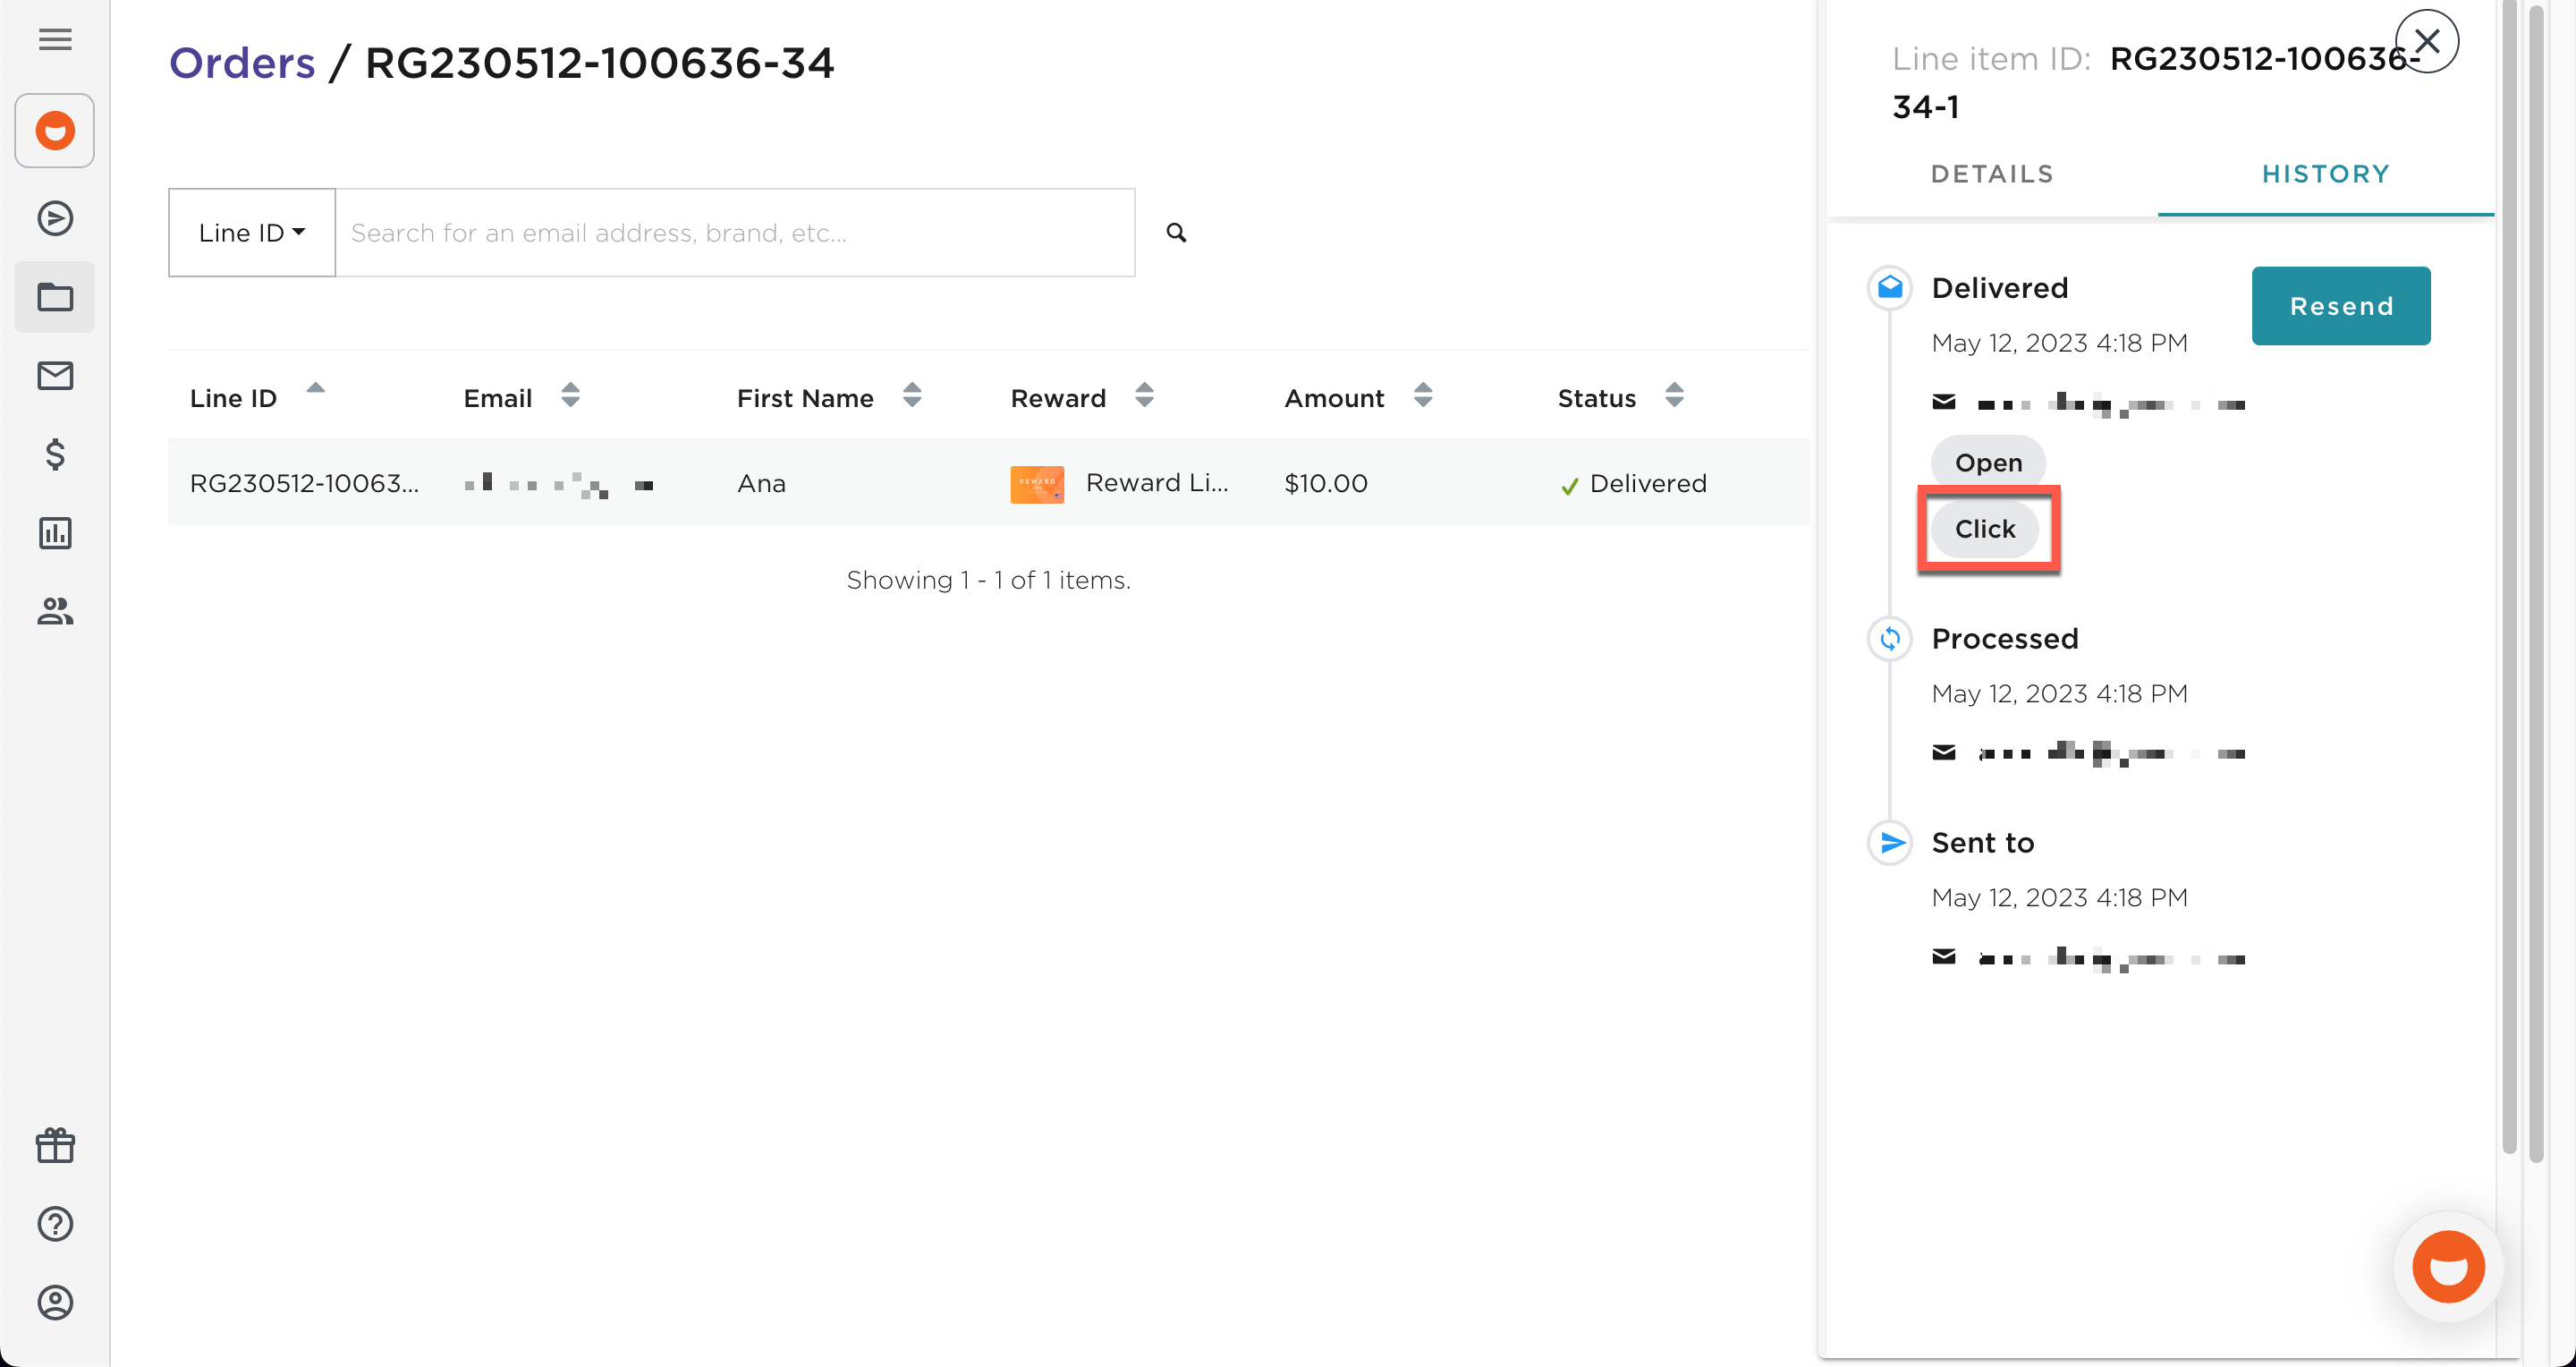Click the Account/Profile icon
This screenshot has height=1367, width=2576.
coord(55,1303)
